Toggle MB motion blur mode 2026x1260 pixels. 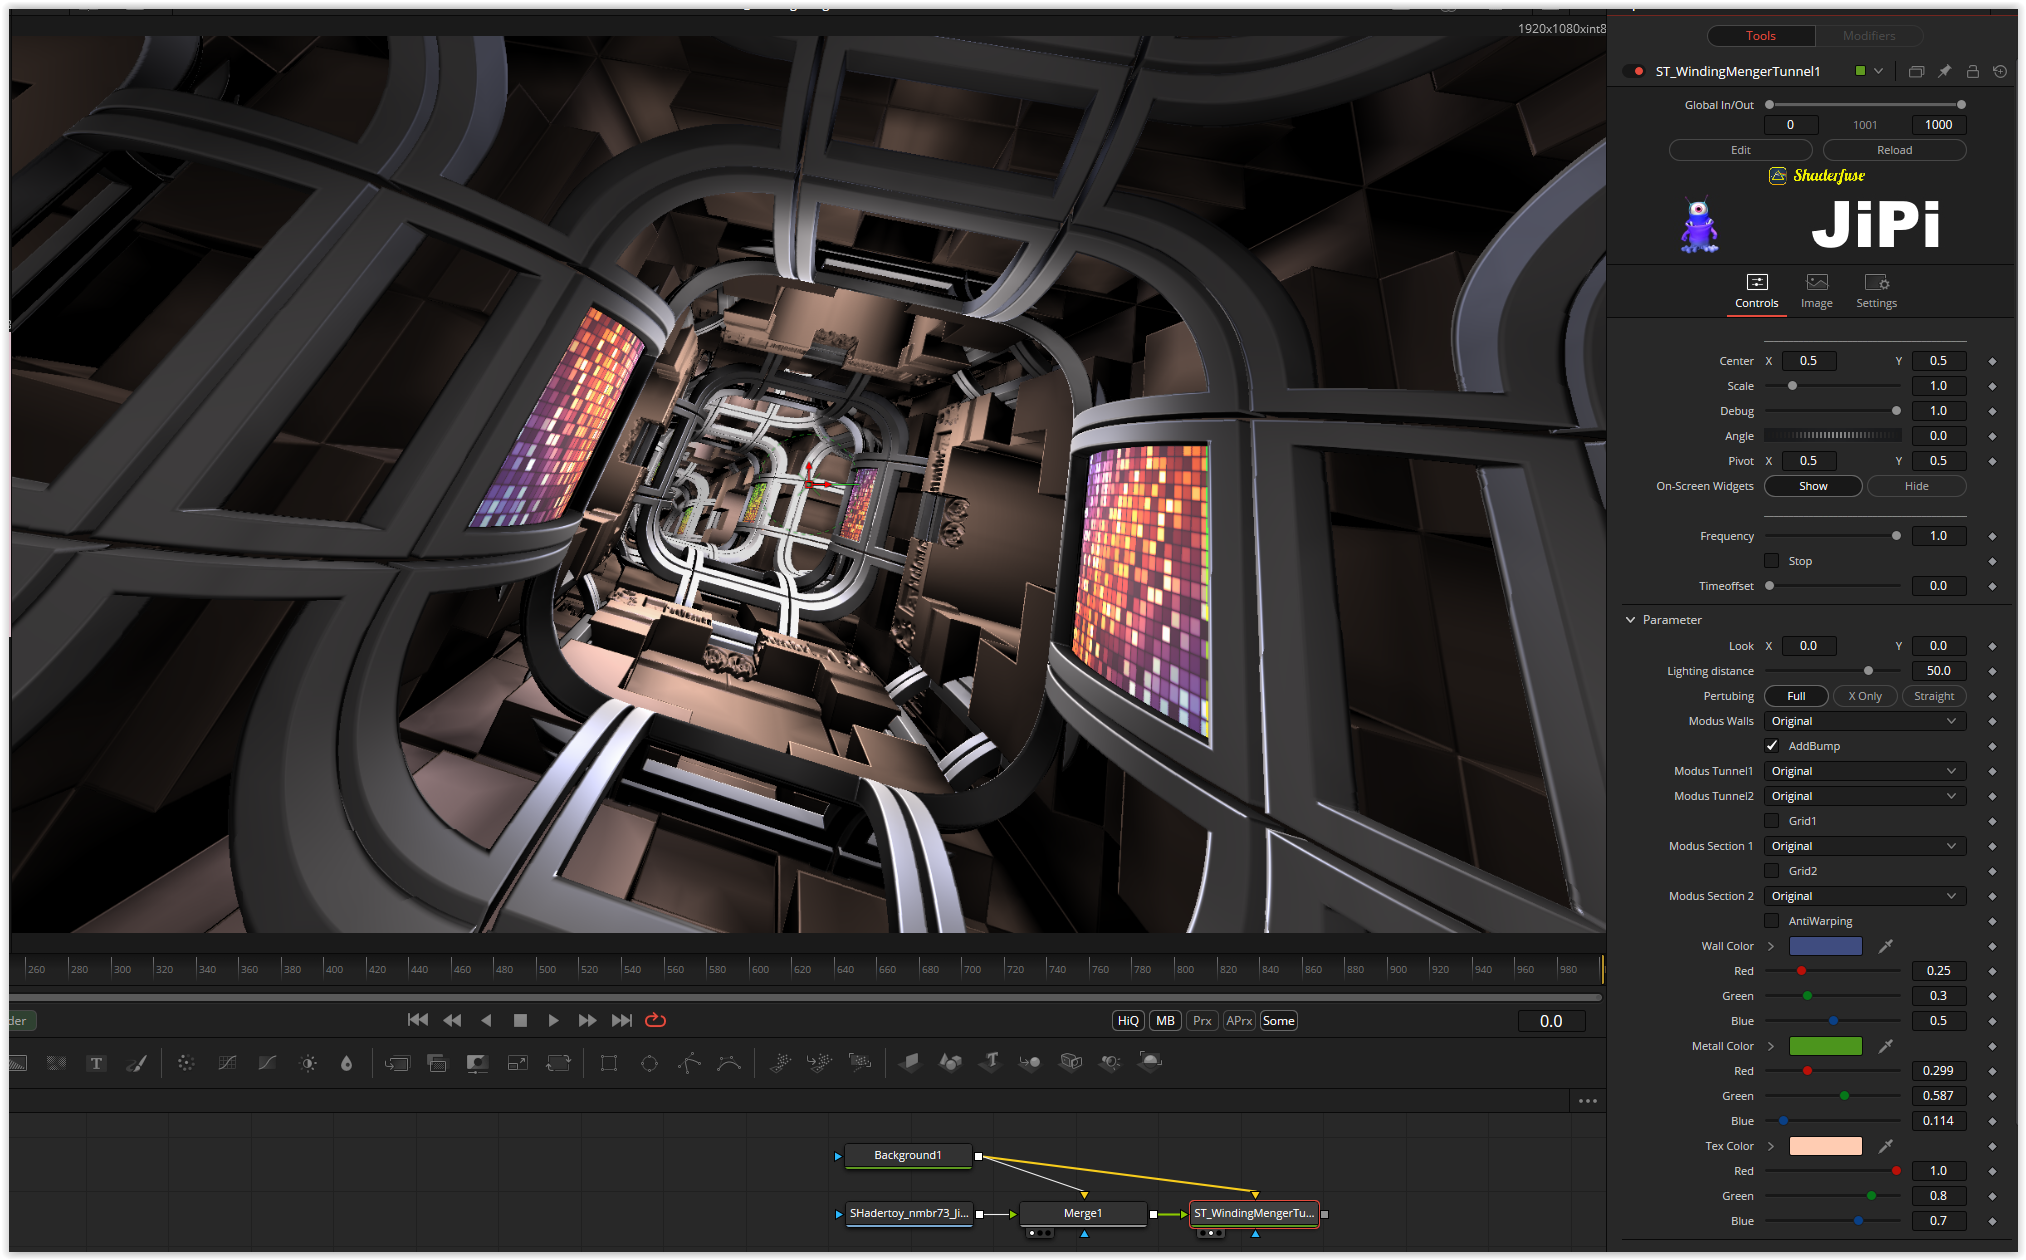[x=1165, y=1021]
